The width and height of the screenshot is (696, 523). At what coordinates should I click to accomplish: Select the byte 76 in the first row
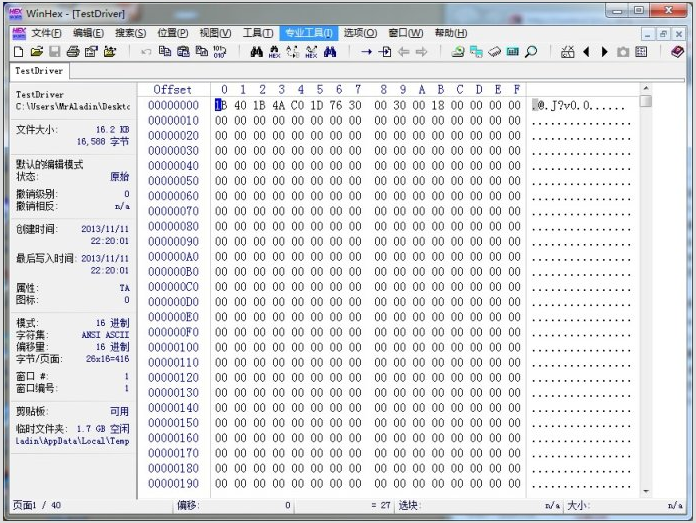pyautogui.click(x=336, y=105)
